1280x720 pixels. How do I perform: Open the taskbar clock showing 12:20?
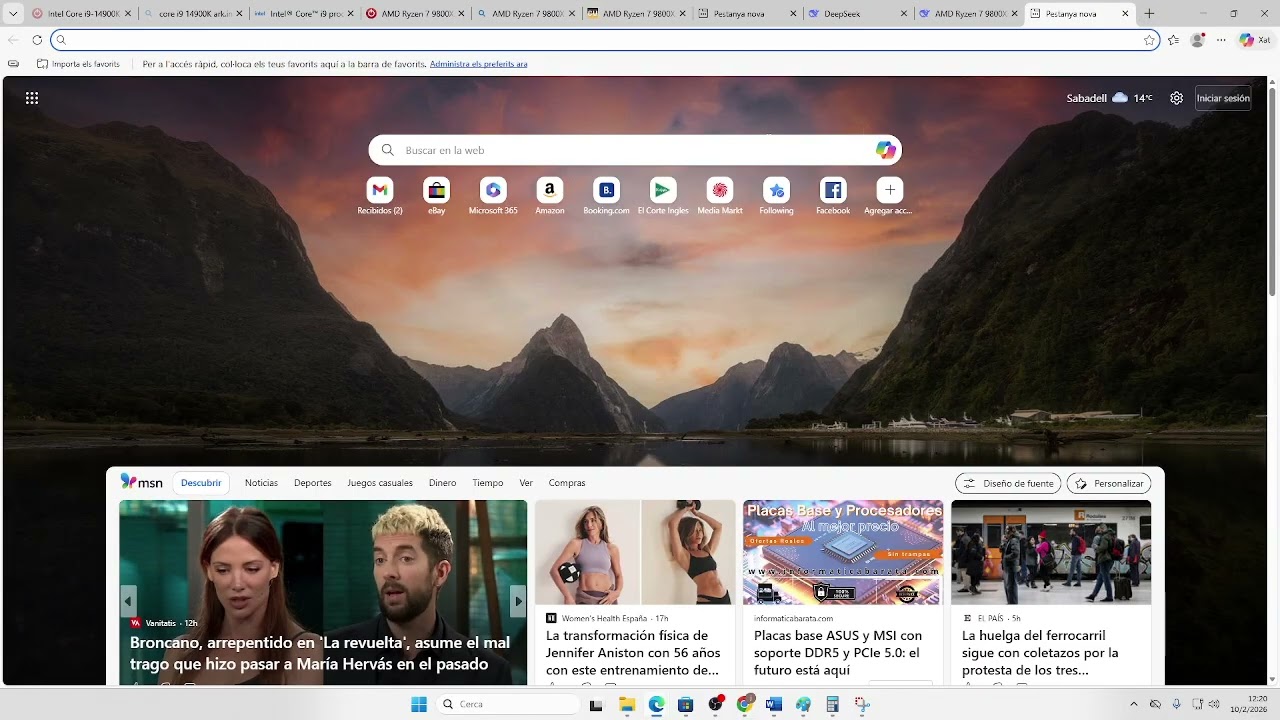(x=1249, y=704)
